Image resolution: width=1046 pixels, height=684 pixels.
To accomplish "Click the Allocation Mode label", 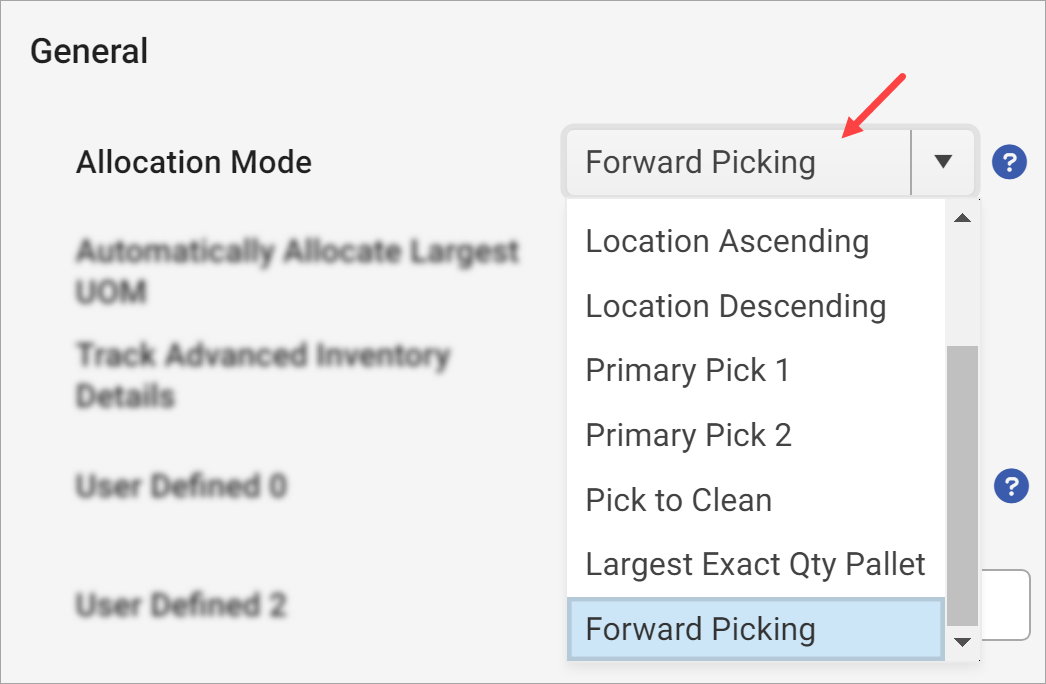I will (192, 162).
